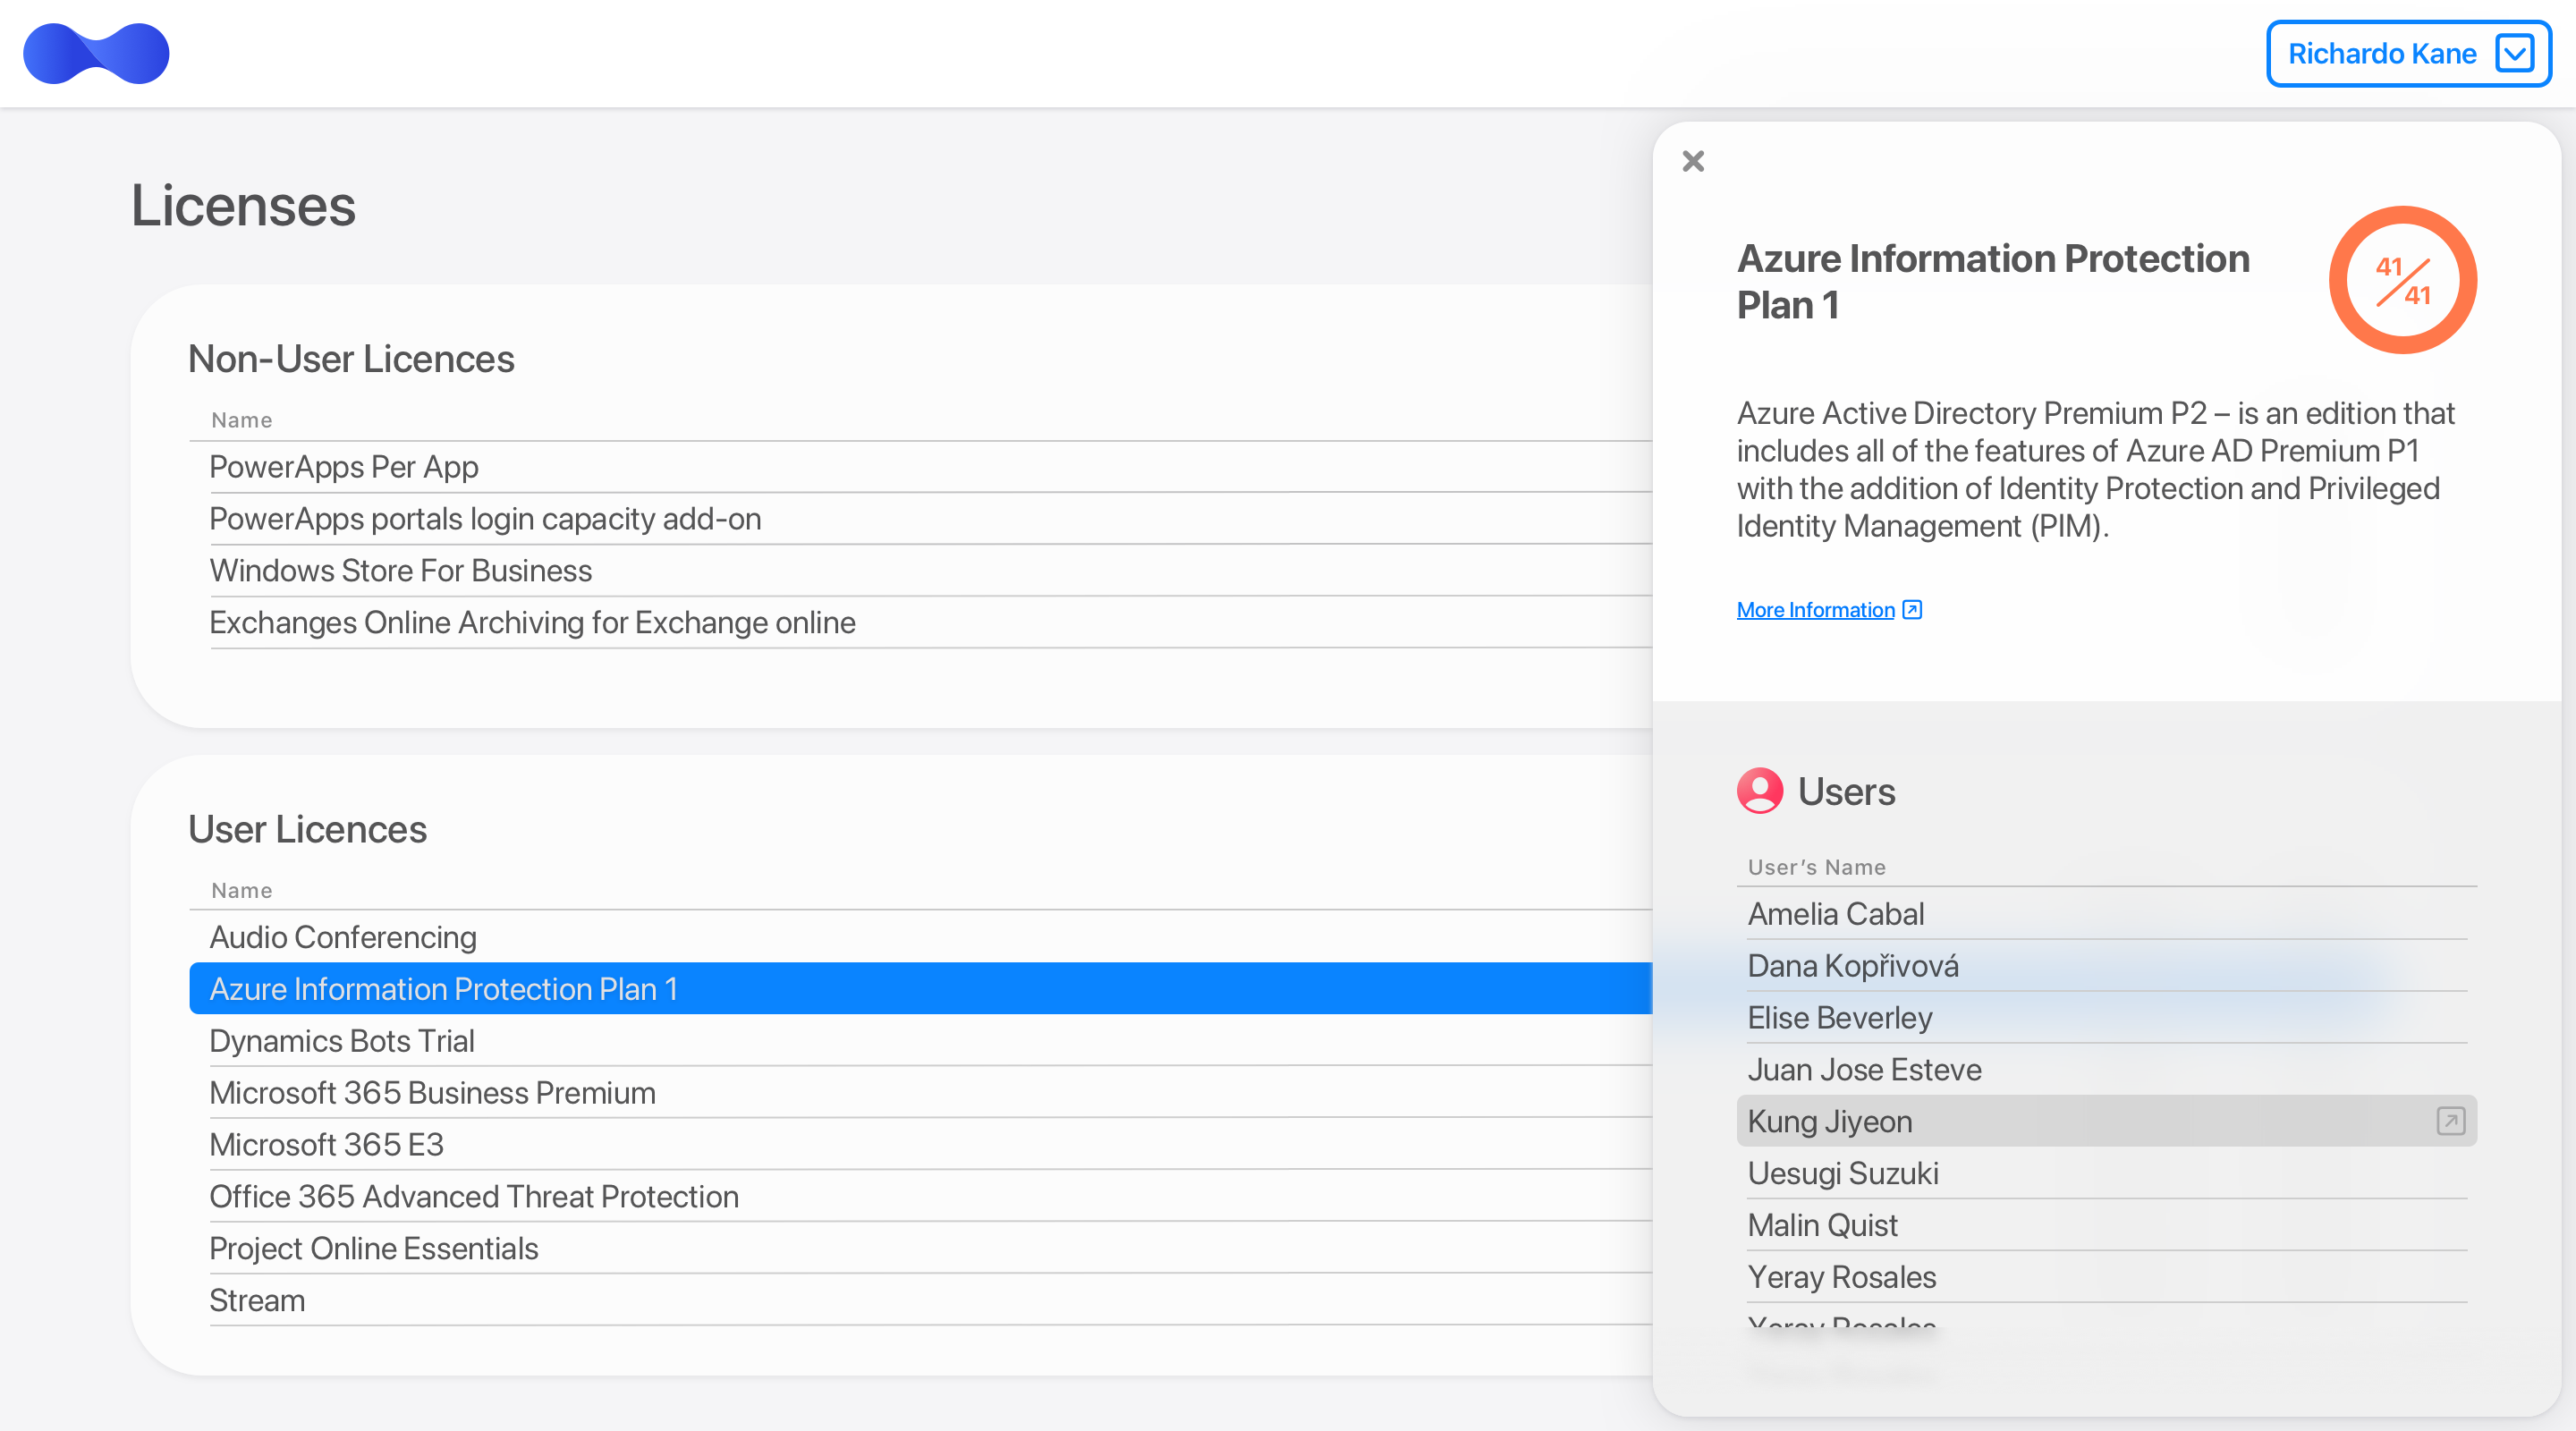Select user Juan Jose Esteve
This screenshot has height=1431, width=2576.
tap(2106, 1070)
